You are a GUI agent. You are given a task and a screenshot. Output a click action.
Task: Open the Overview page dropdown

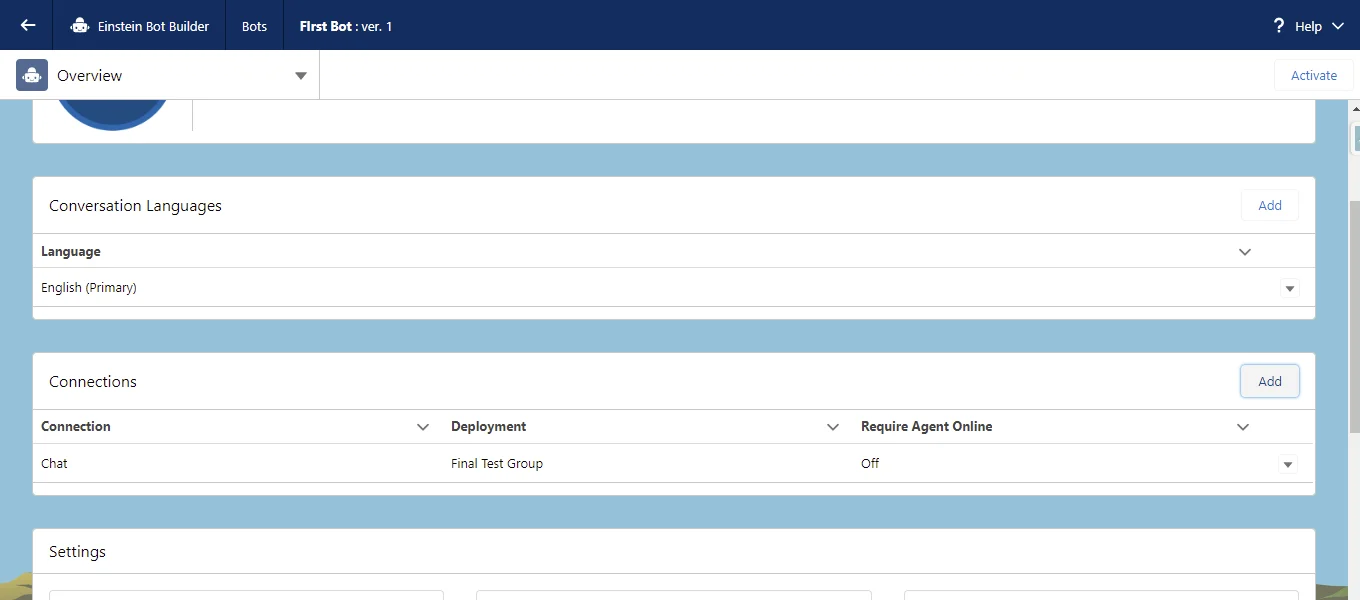click(300, 75)
